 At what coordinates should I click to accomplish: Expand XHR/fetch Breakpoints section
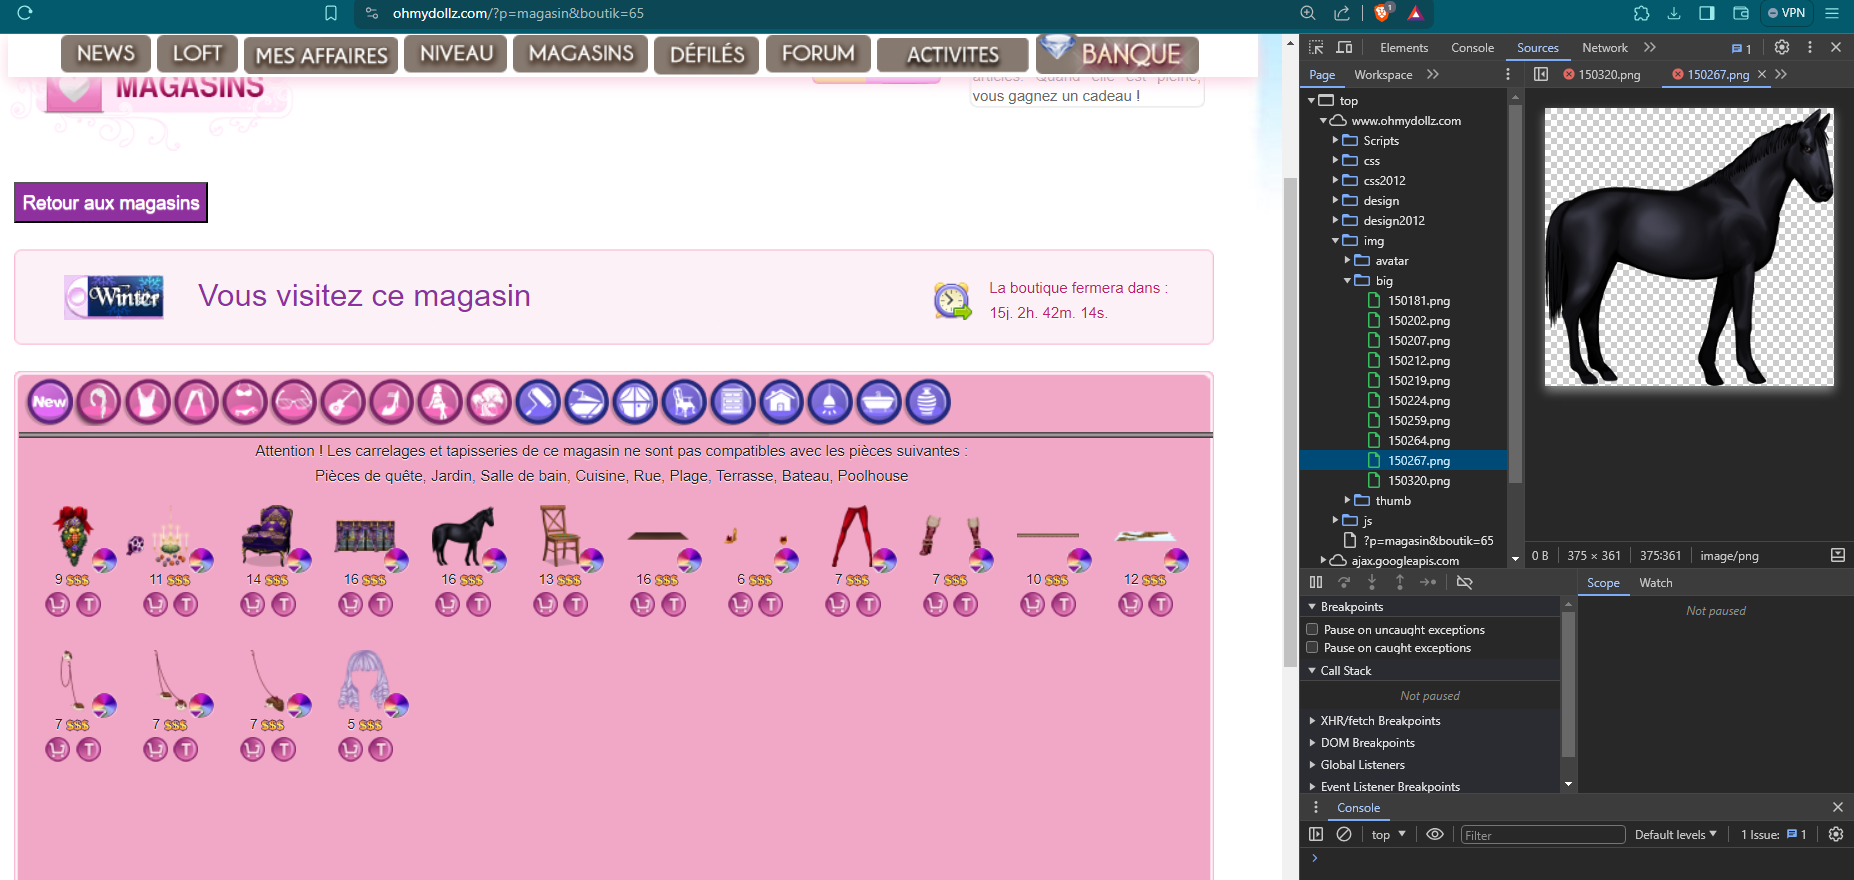[x=1380, y=720]
